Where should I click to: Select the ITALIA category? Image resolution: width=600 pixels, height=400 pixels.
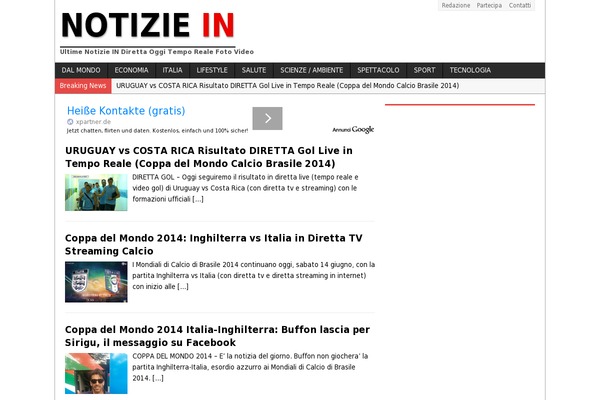coord(172,70)
